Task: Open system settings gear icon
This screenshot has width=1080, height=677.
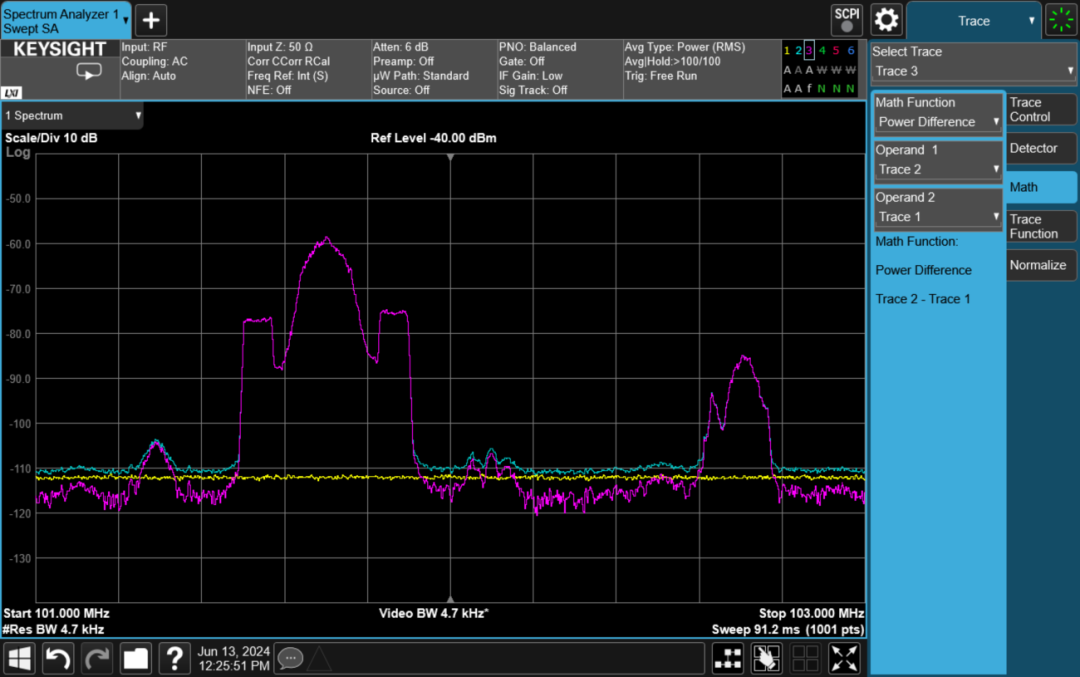Action: pos(887,19)
